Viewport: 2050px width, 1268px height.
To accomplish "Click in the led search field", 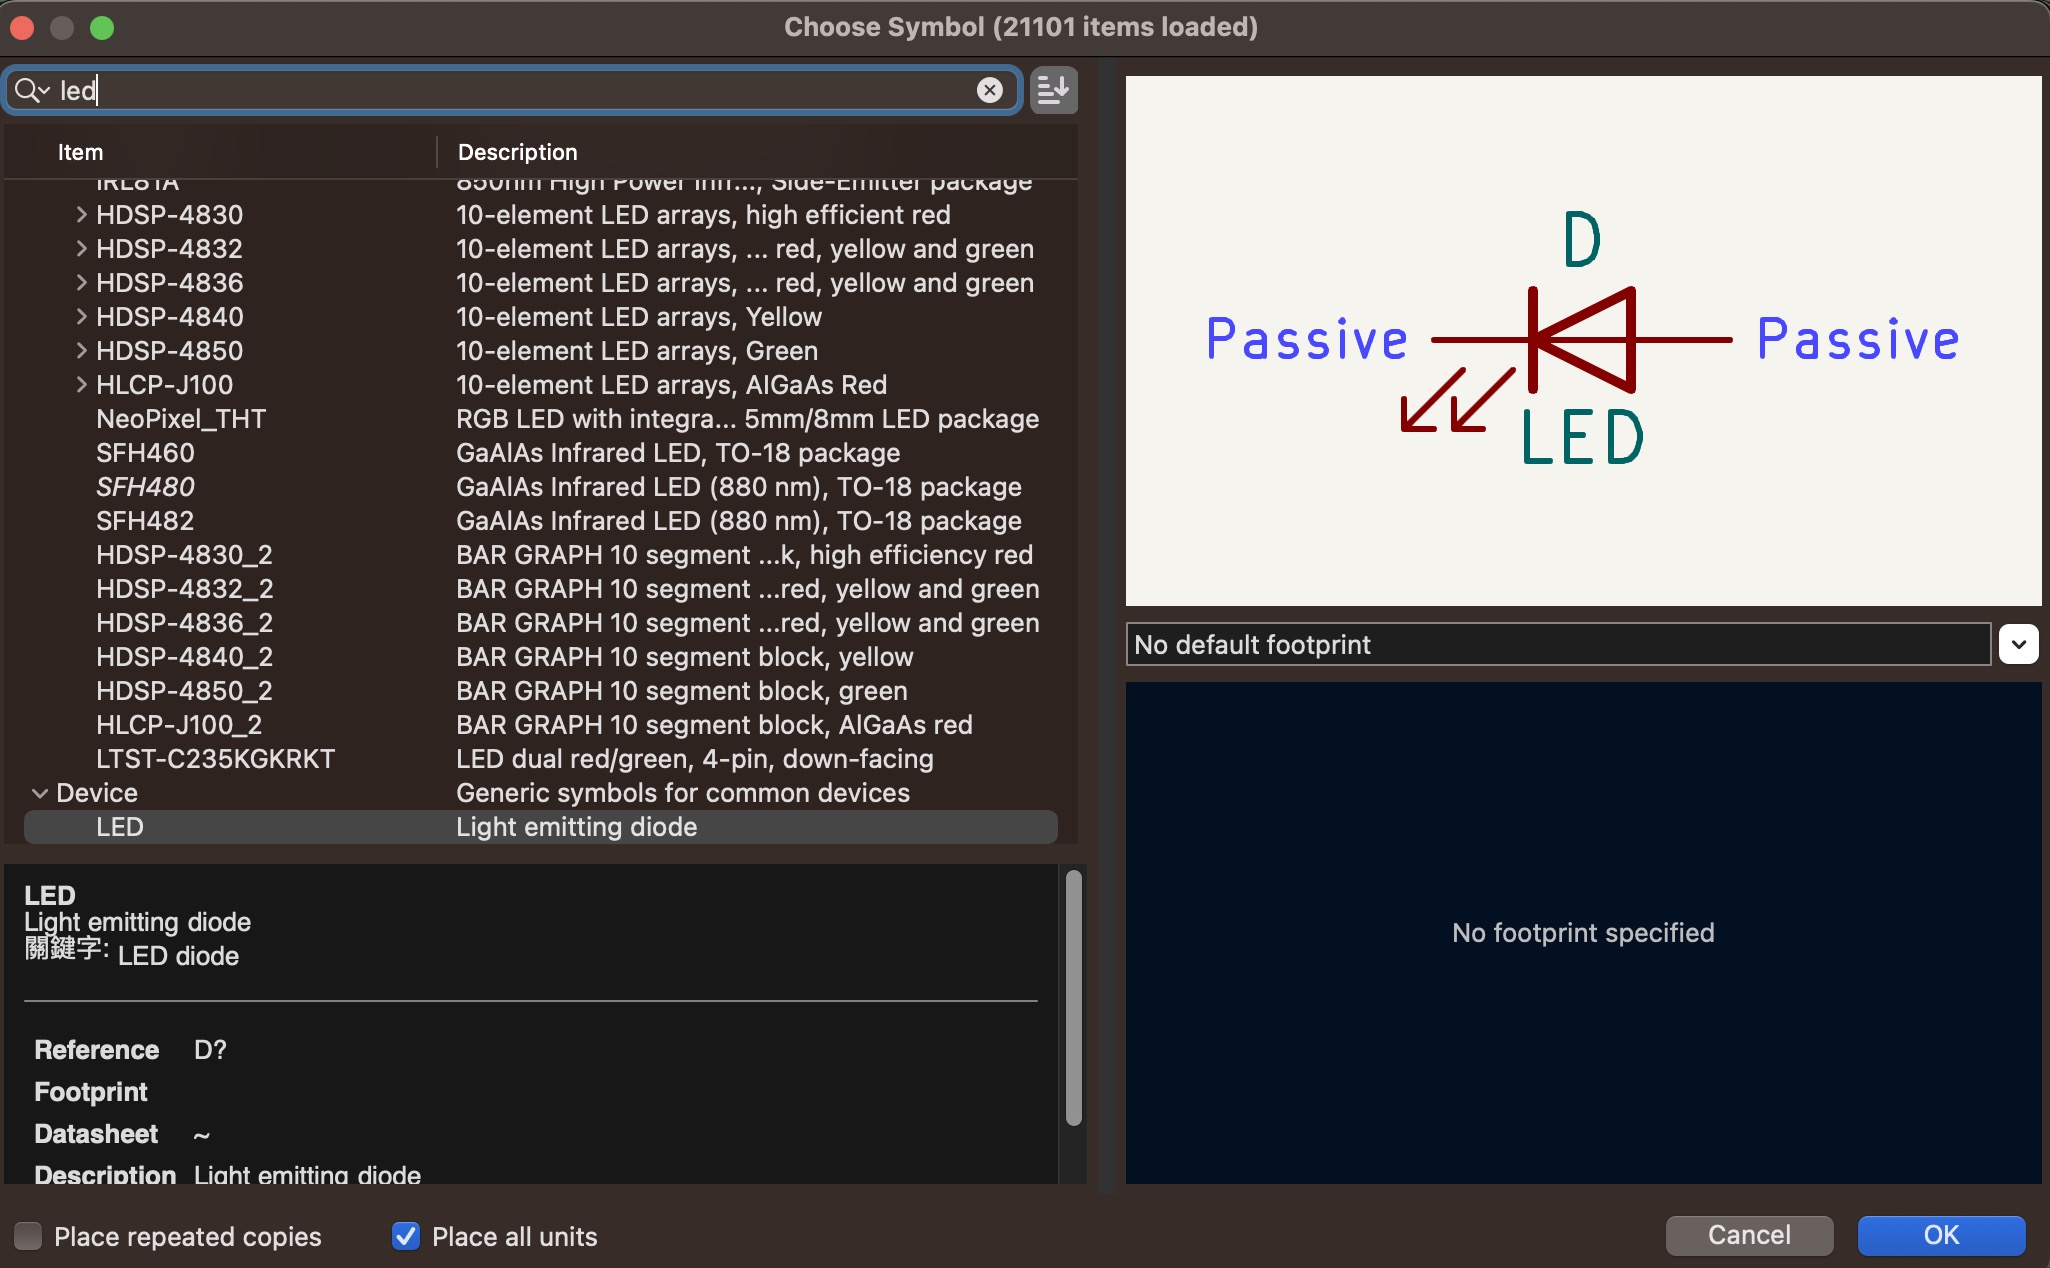I will tap(510, 90).
